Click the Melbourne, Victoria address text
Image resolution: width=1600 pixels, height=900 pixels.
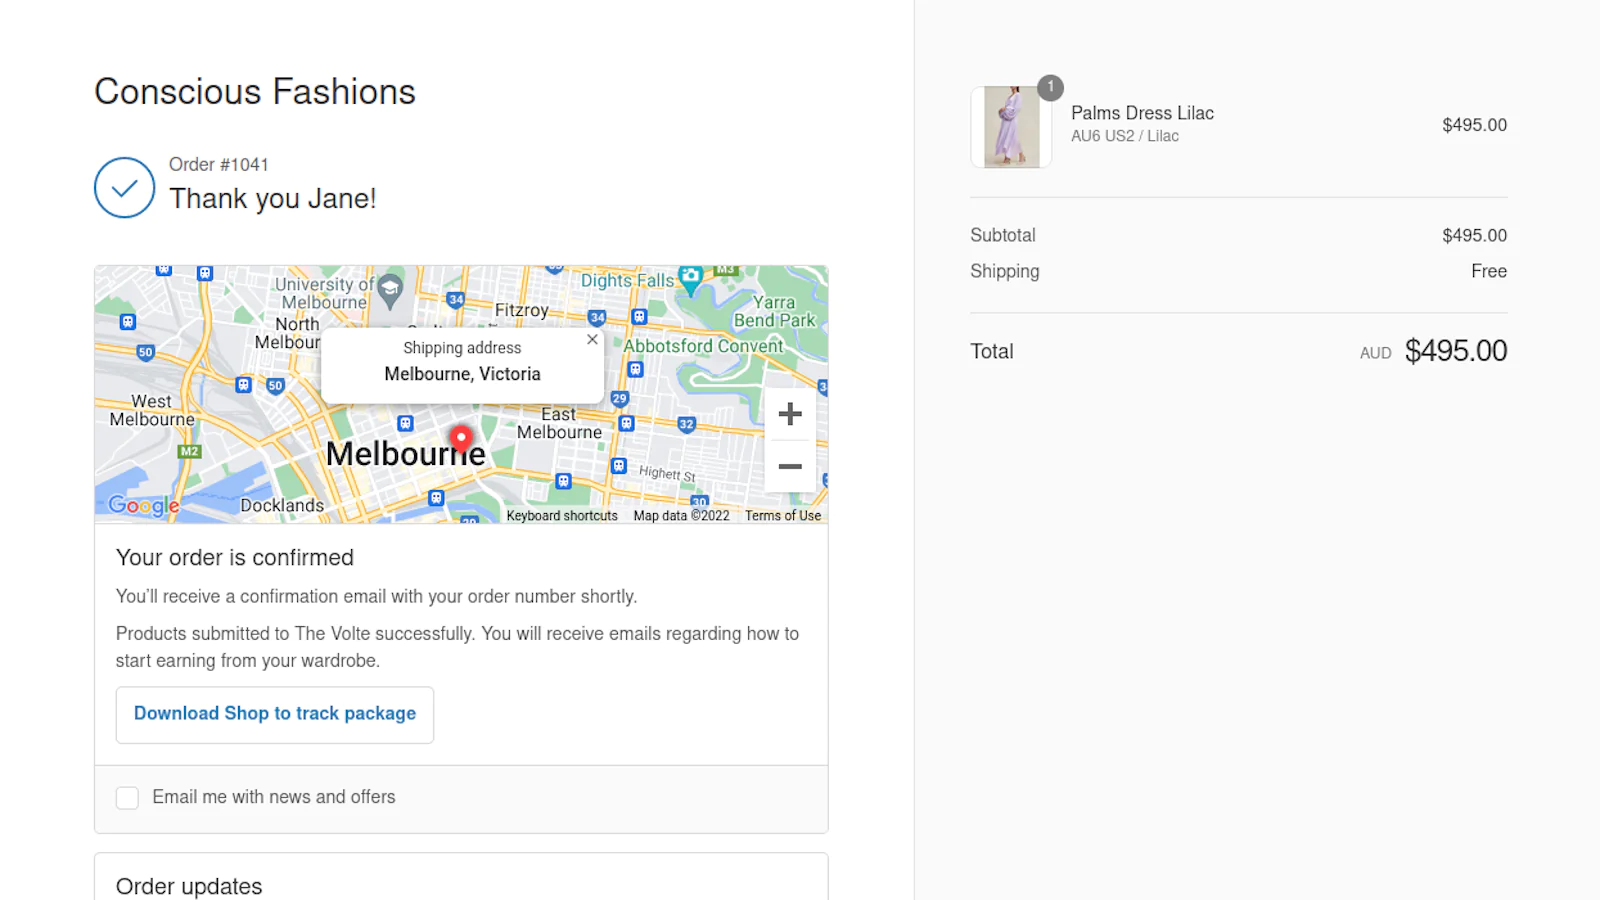pyautogui.click(x=462, y=374)
